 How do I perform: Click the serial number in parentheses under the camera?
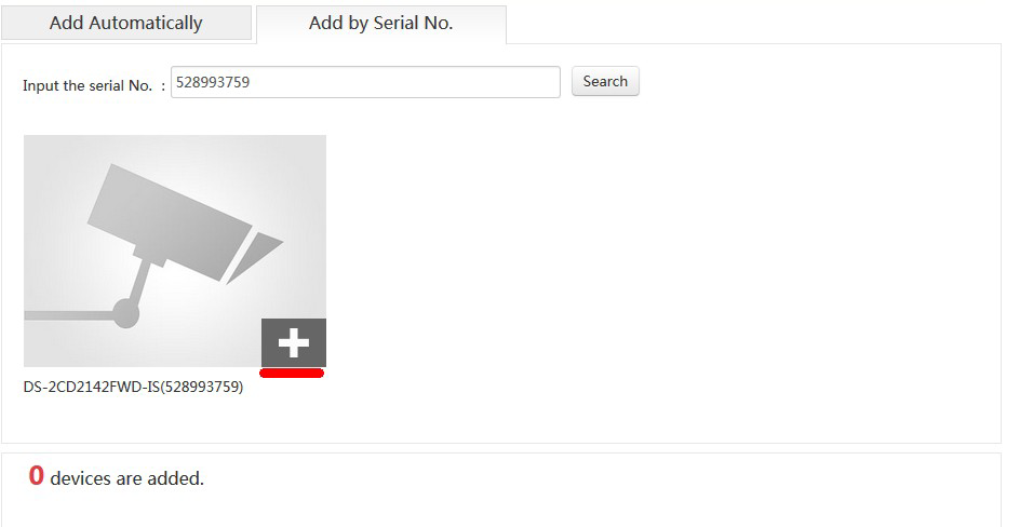202,387
